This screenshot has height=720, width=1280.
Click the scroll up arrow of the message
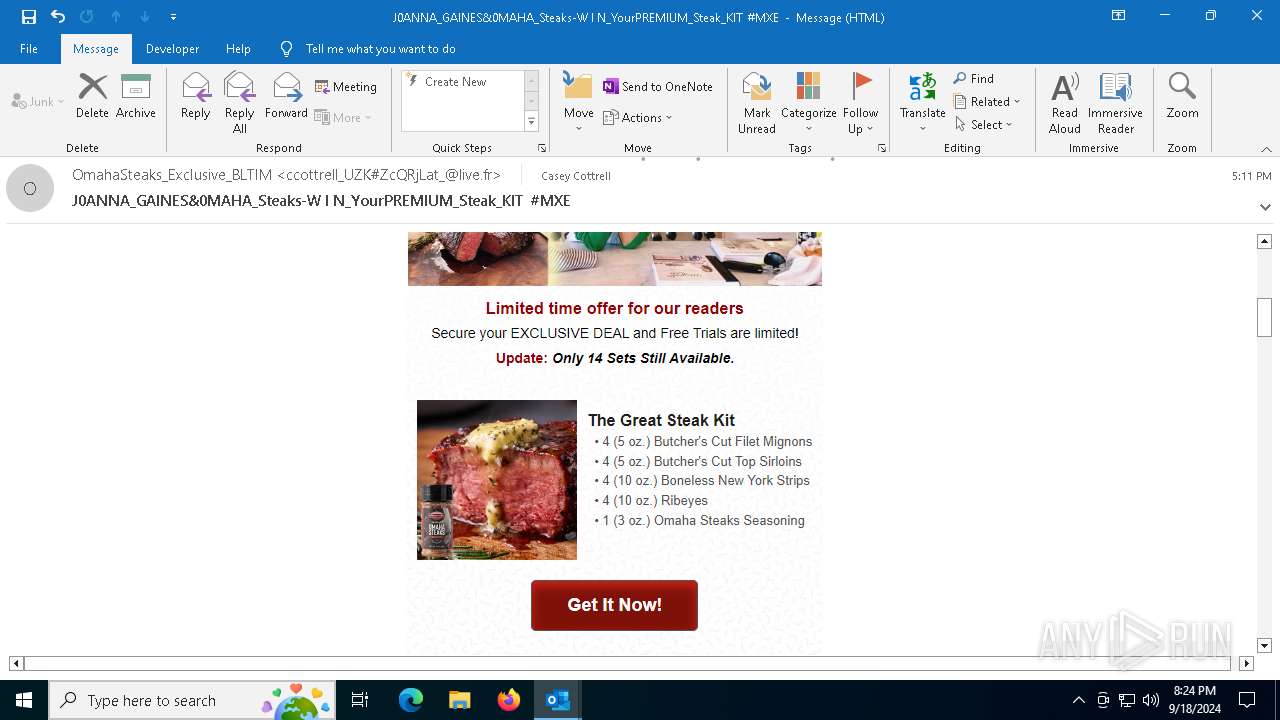coord(1264,241)
